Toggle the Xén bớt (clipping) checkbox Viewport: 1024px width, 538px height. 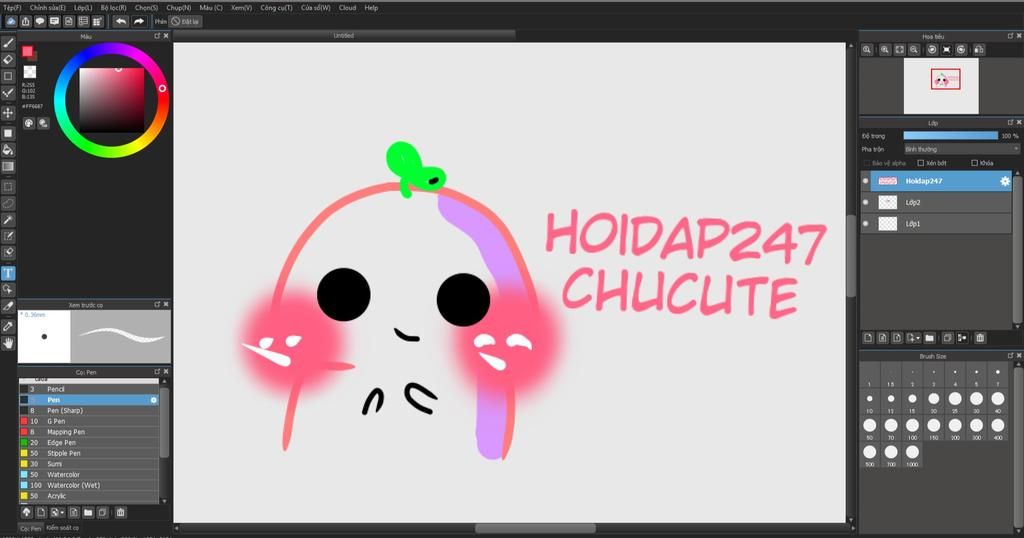921,163
